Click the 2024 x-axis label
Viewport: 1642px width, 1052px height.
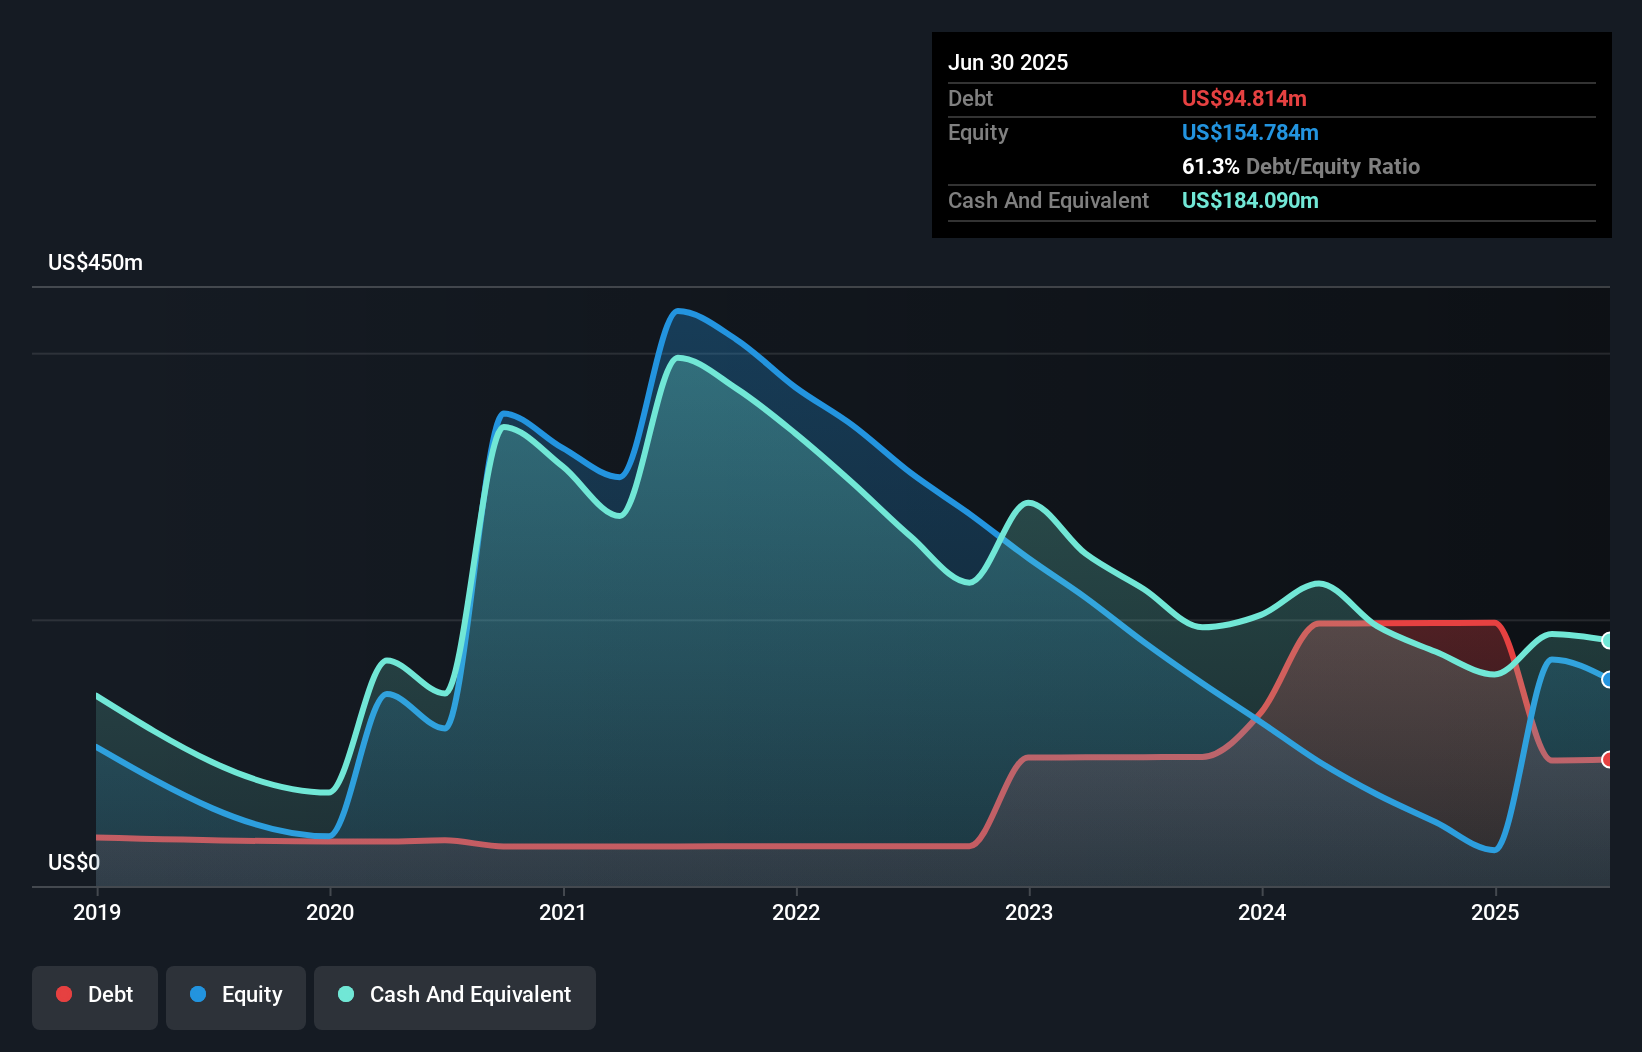coord(1262,912)
